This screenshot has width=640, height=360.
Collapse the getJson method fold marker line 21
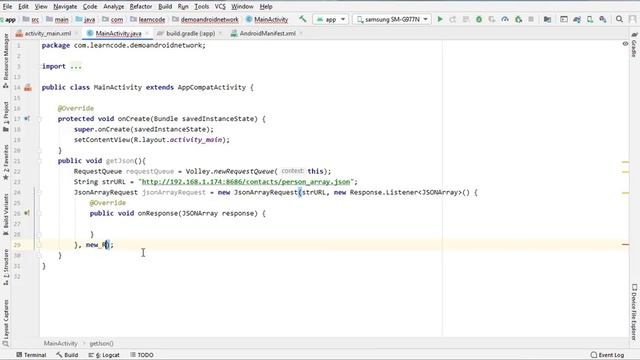tap(40, 161)
